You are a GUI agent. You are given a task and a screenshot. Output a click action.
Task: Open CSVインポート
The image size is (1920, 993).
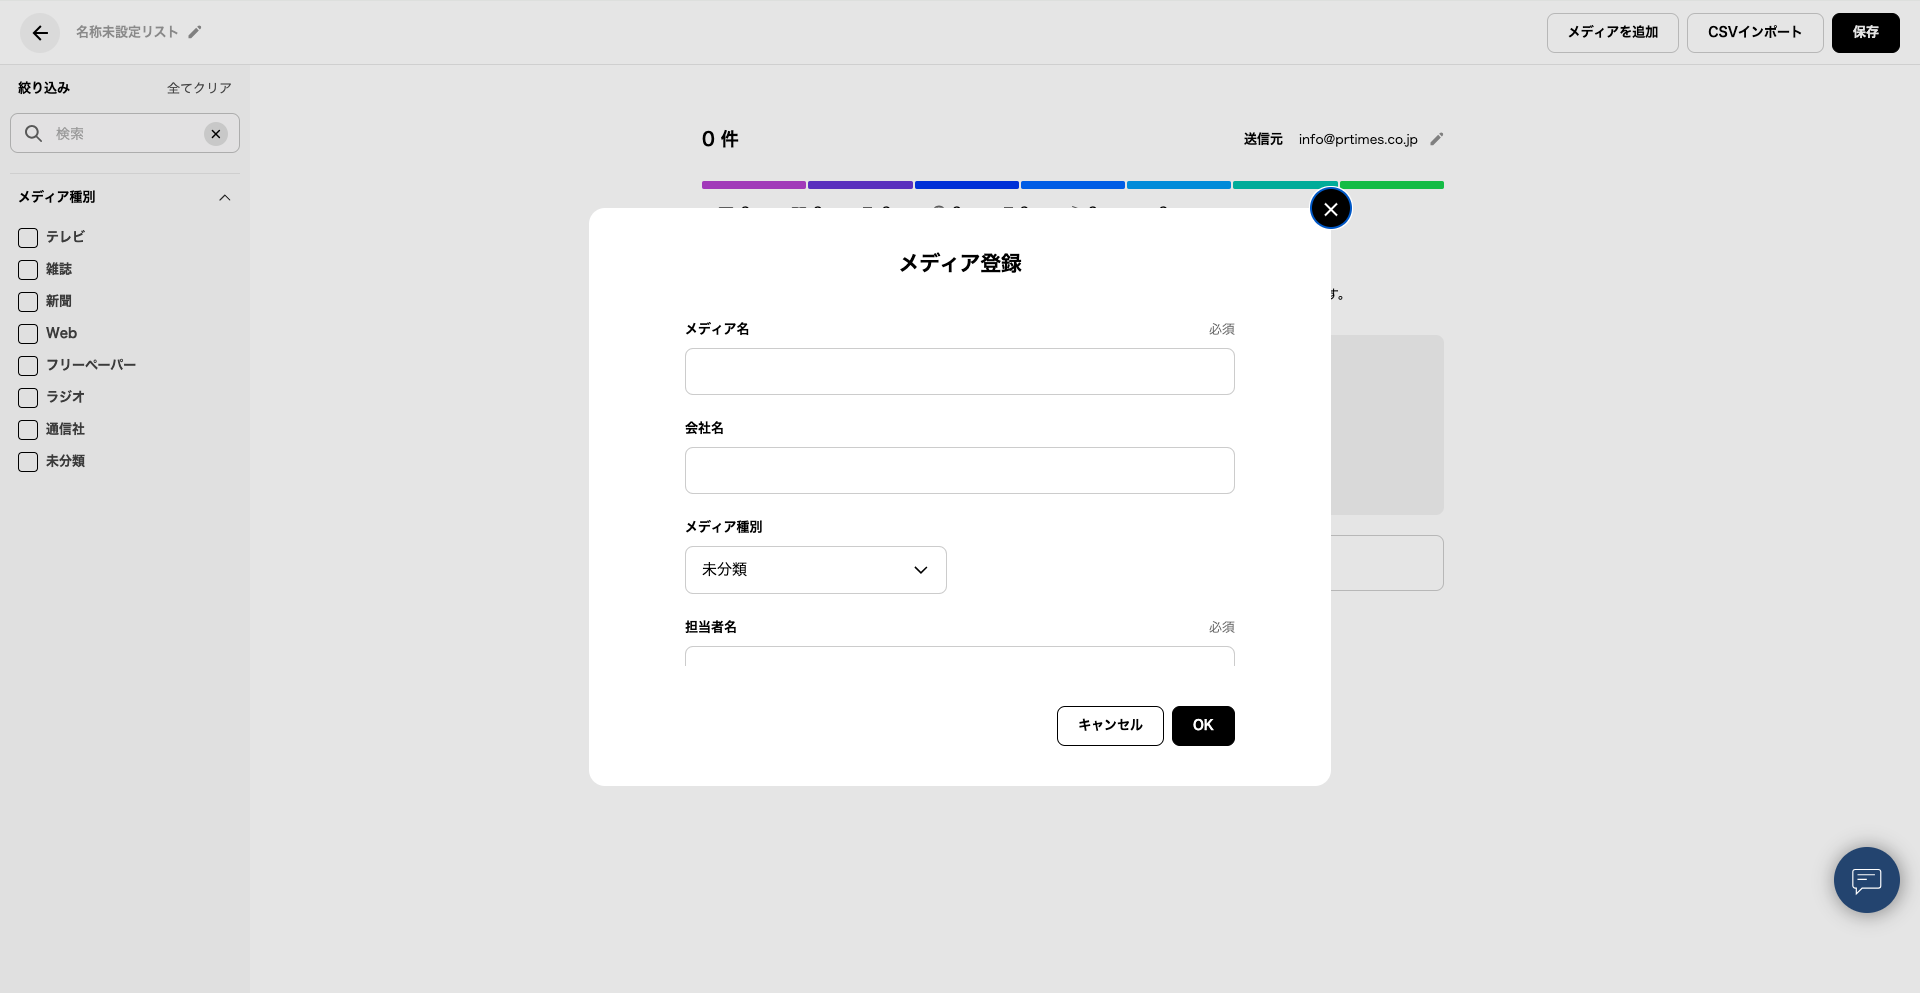[x=1754, y=33]
